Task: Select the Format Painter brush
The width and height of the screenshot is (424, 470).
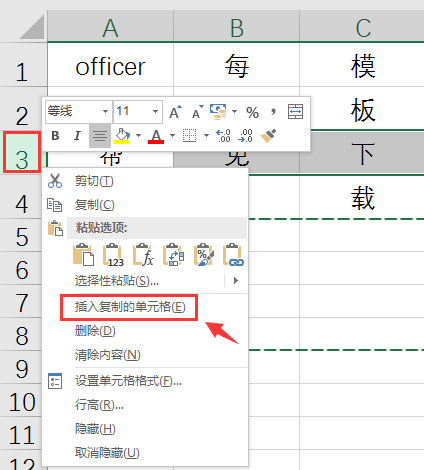Action: (x=268, y=136)
